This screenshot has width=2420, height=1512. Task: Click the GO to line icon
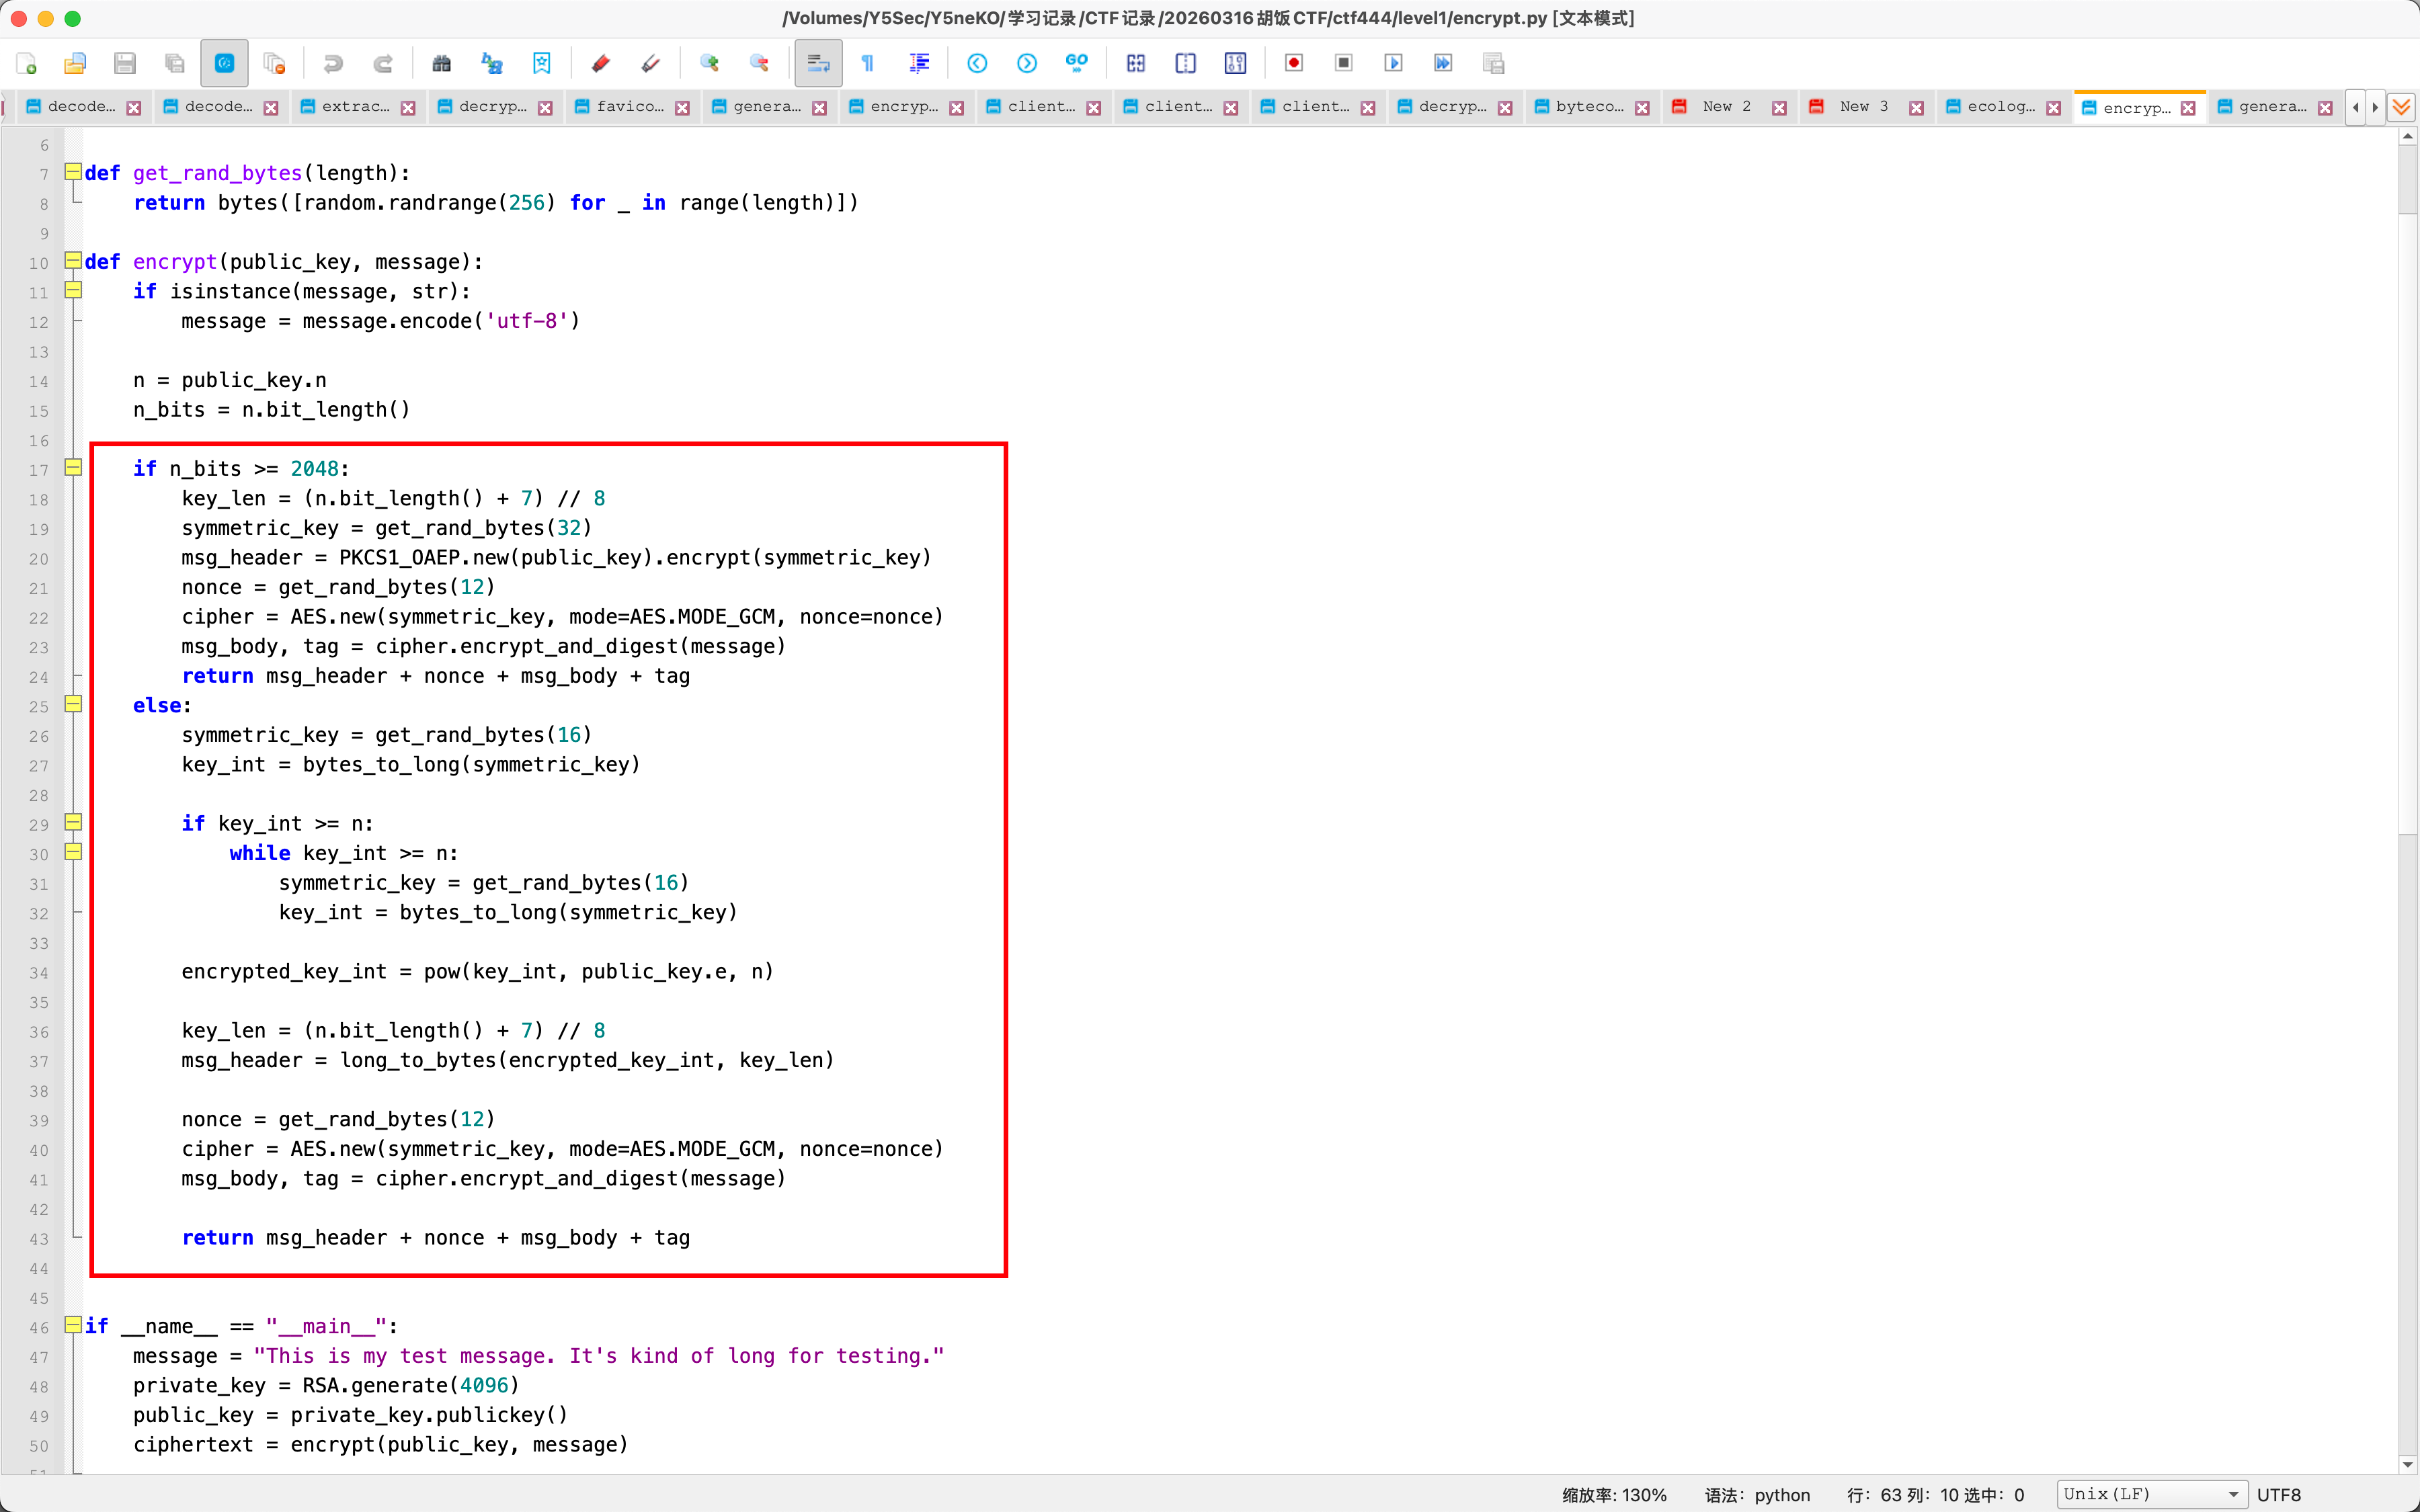point(1076,63)
